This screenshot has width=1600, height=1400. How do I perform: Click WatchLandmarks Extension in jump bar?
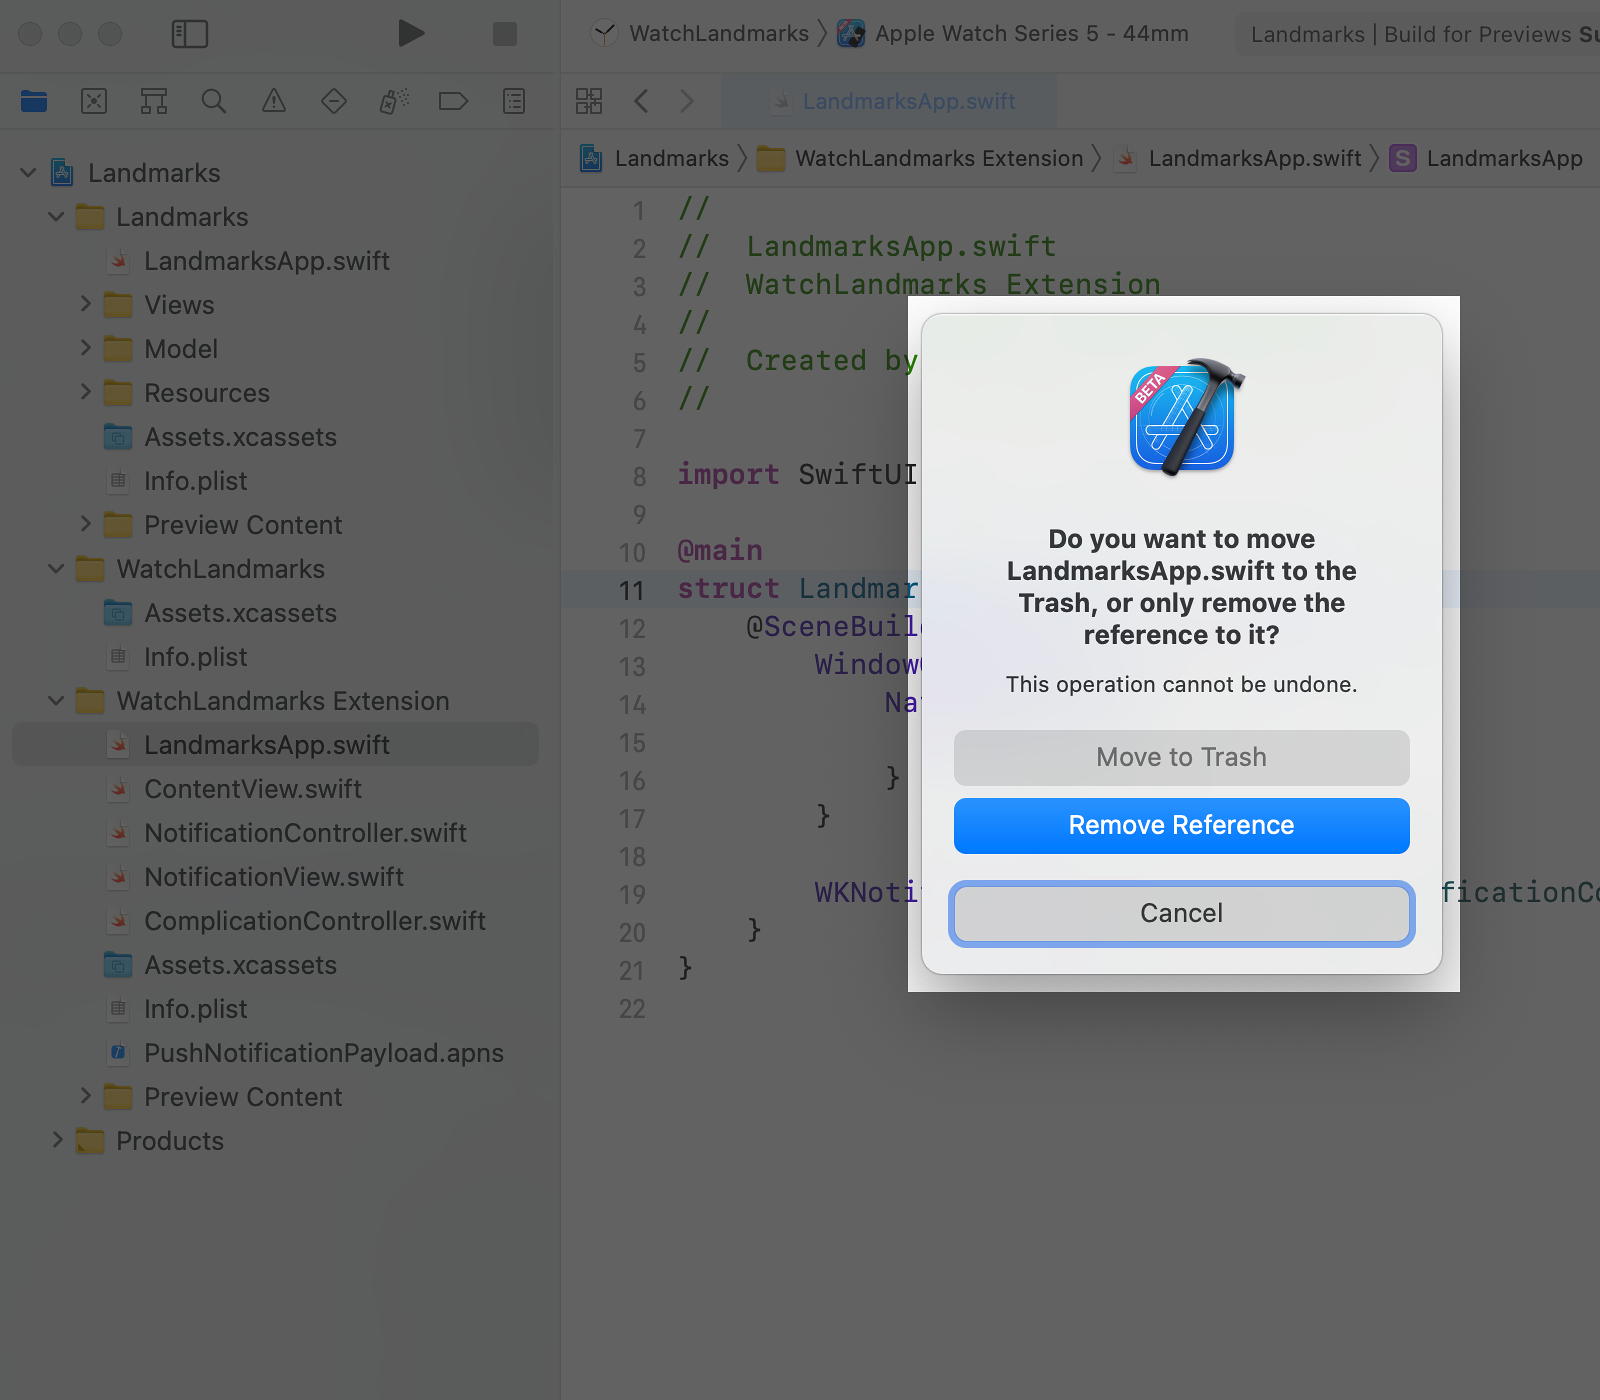click(x=939, y=159)
